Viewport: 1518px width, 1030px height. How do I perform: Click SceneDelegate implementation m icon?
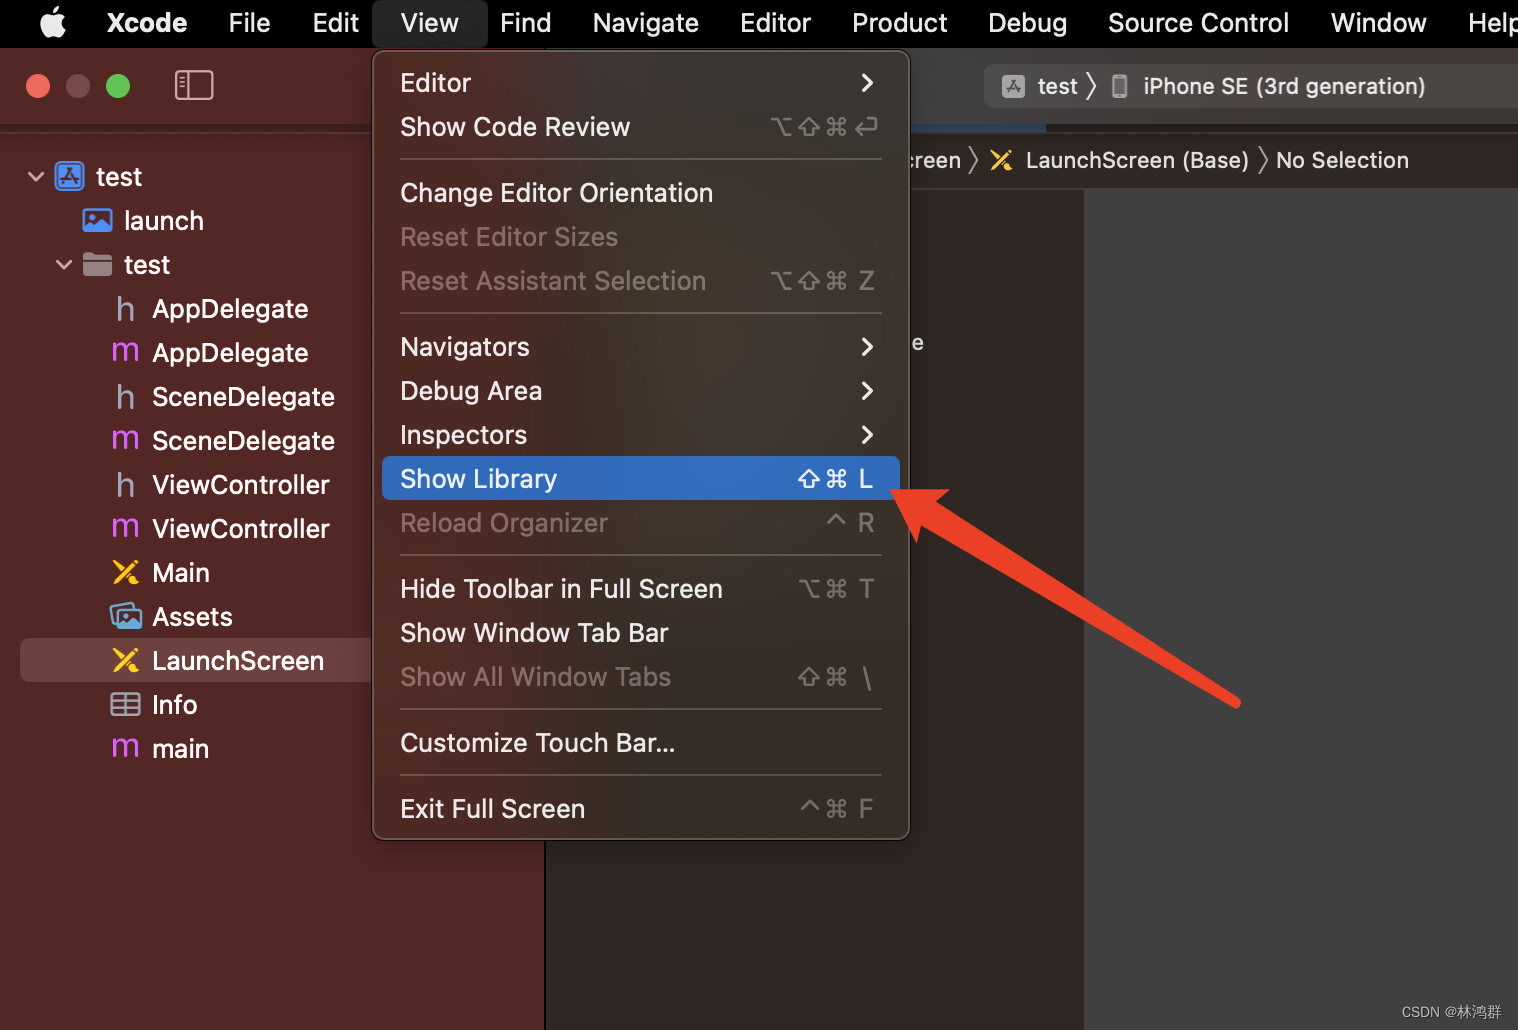pyautogui.click(x=125, y=440)
